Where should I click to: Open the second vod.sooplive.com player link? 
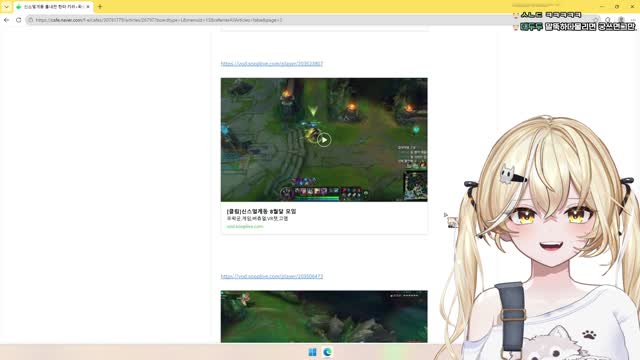[272, 276]
